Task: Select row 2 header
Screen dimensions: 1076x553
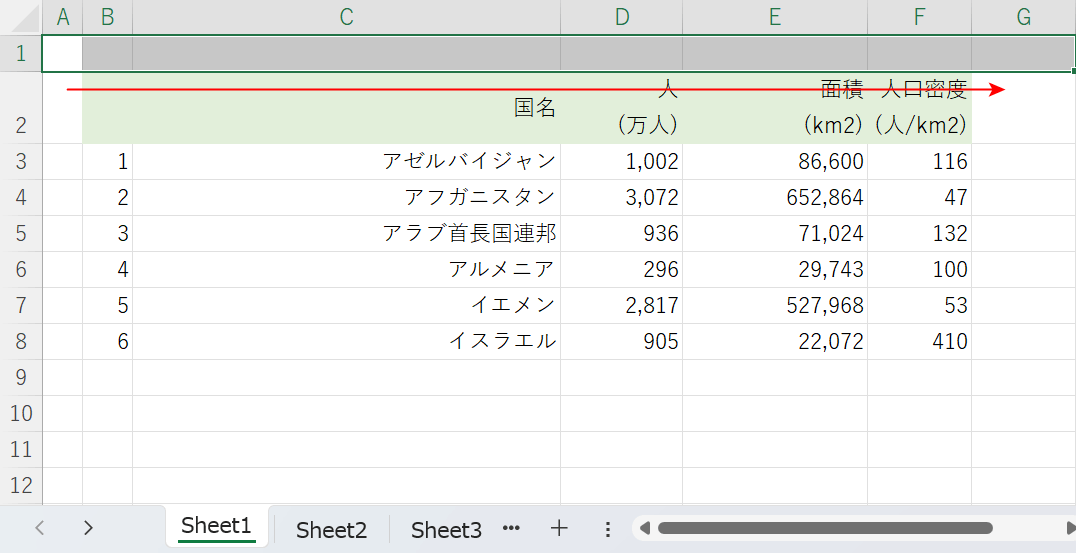Action: tap(21, 108)
